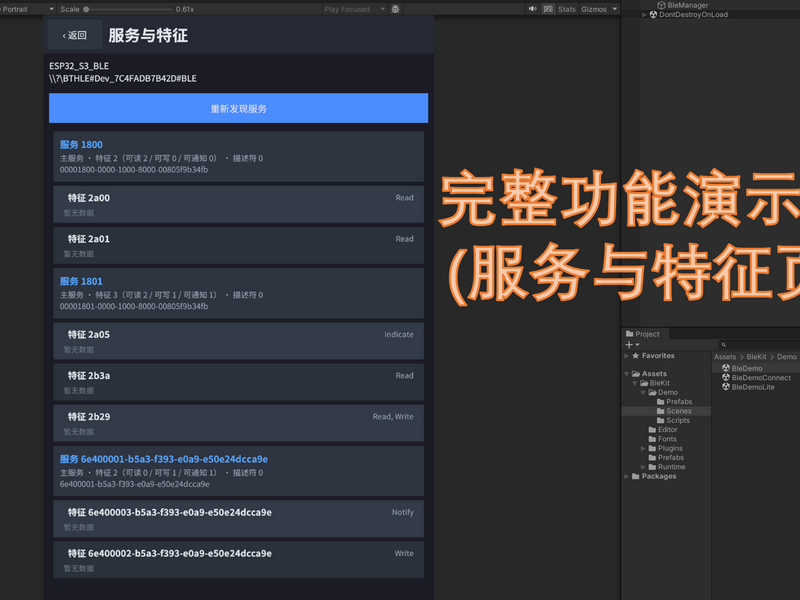Image resolution: width=800 pixels, height=600 pixels.
Task: Open the 服务 1801 service card
Action: tap(238, 293)
